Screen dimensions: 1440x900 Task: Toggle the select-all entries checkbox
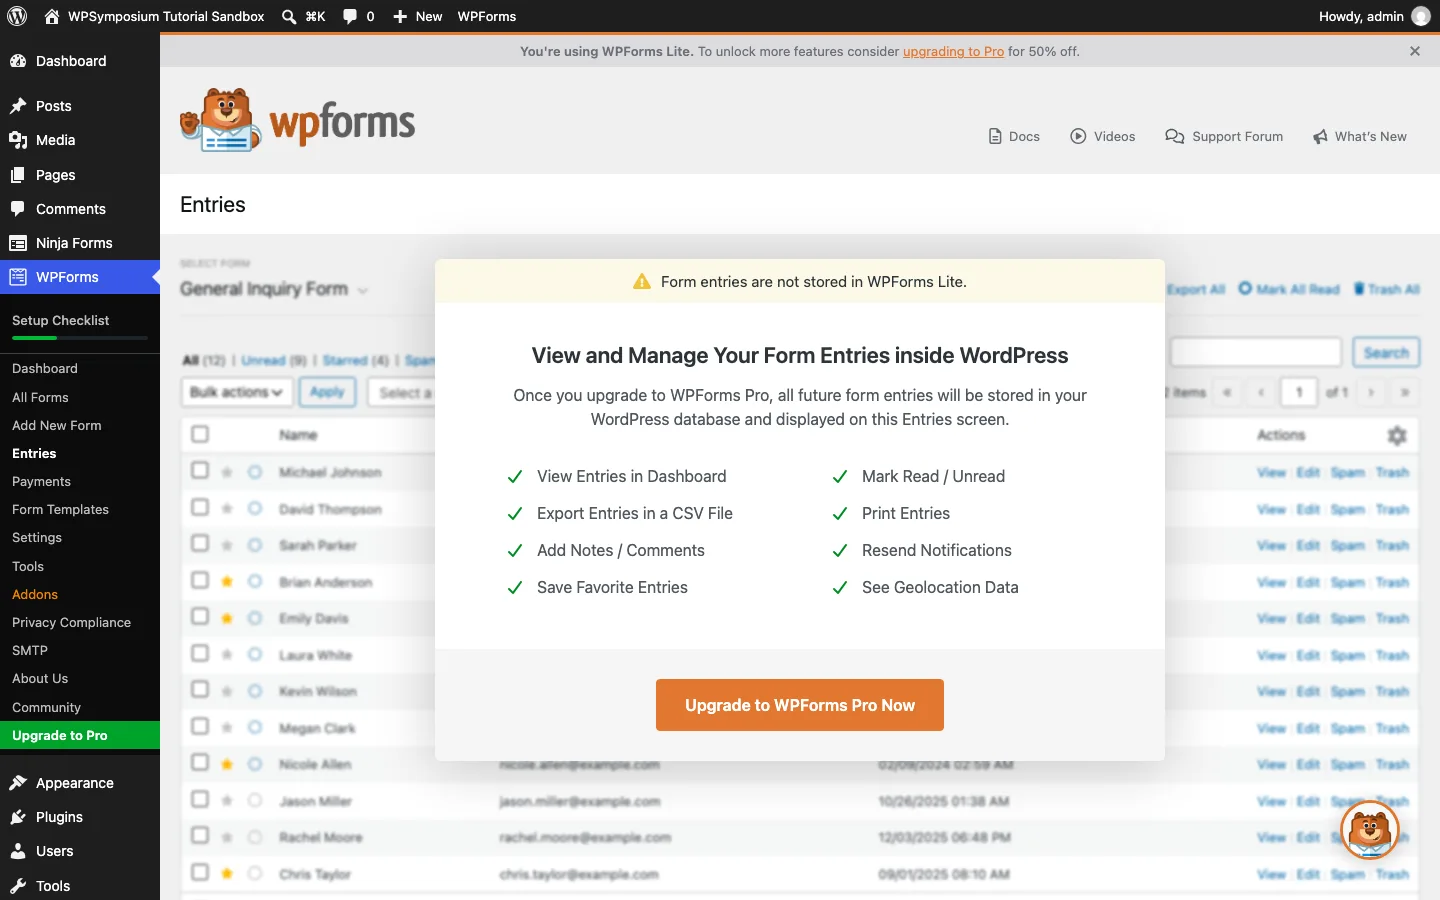pos(200,434)
